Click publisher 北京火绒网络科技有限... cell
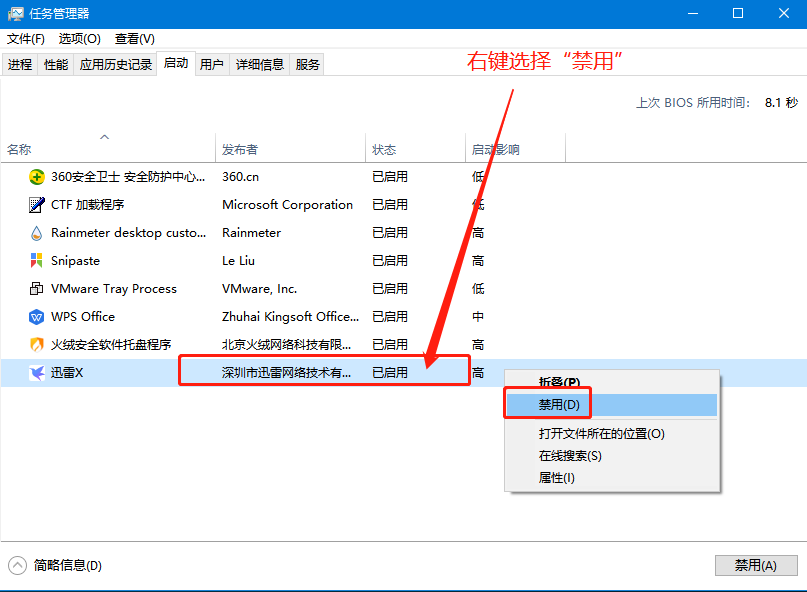The image size is (807, 592). coord(286,344)
